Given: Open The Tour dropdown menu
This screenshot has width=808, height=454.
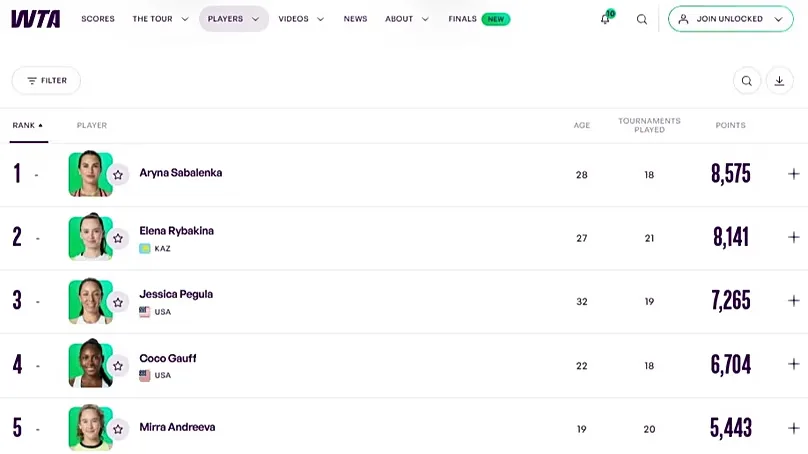Looking at the screenshot, I should pyautogui.click(x=160, y=19).
